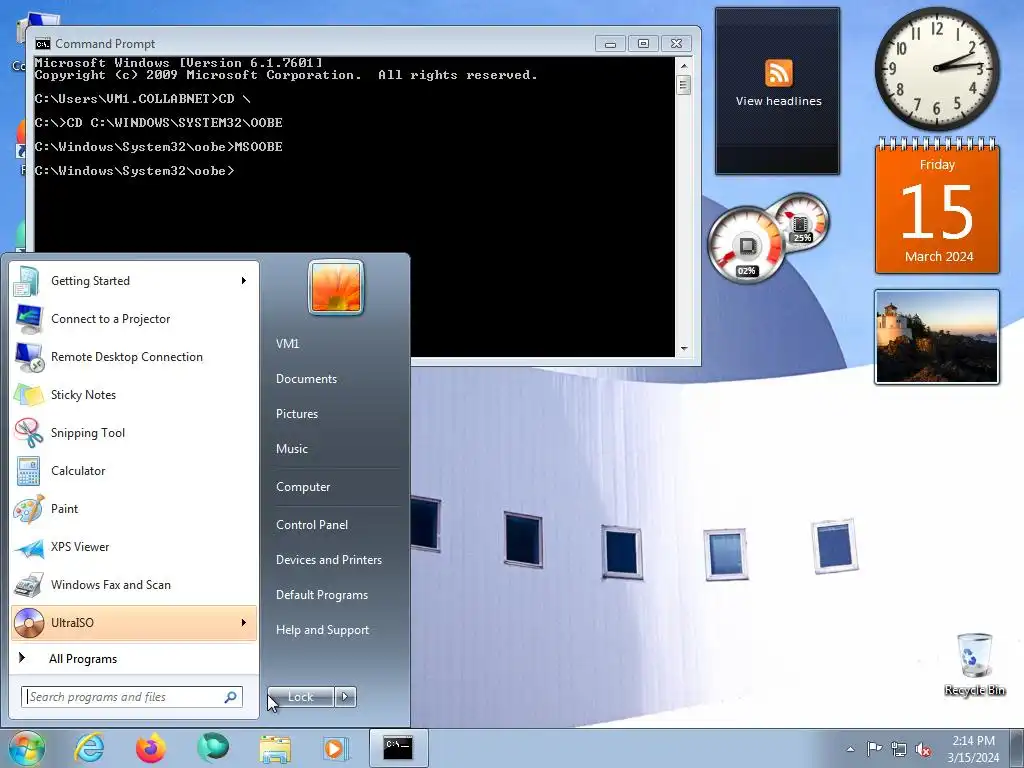
Task: Launch Remote Desktop Connection
Action: pos(134,357)
